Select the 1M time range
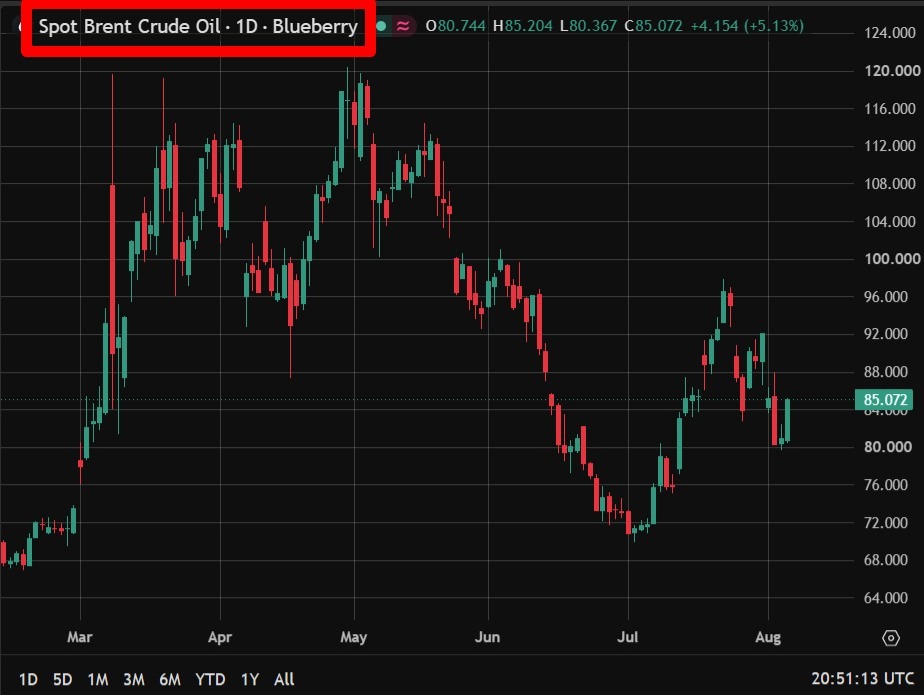Viewport: 924px width, 695px height. coord(98,680)
